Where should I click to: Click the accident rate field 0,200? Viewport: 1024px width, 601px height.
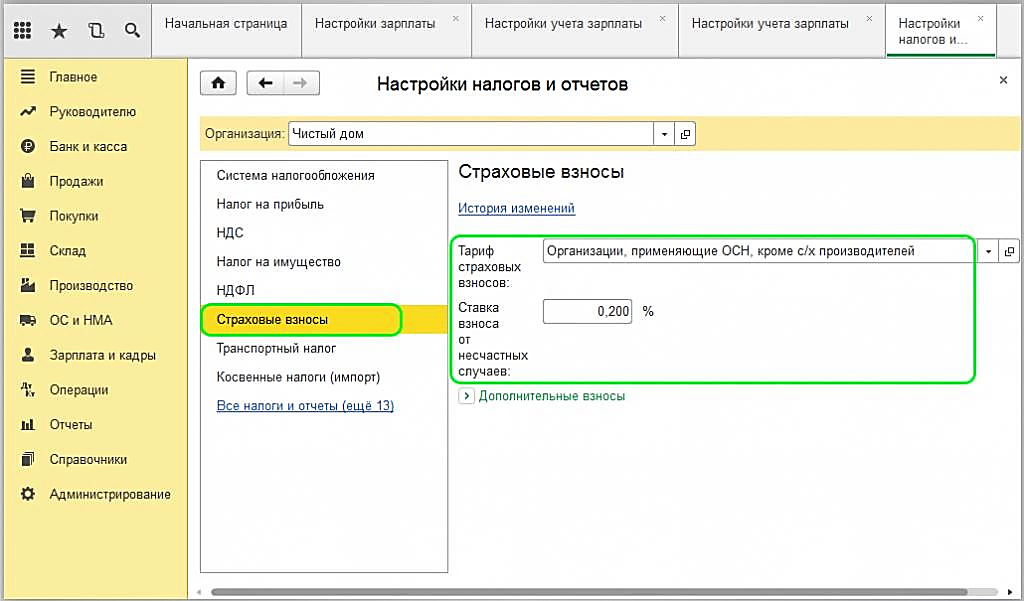(587, 312)
